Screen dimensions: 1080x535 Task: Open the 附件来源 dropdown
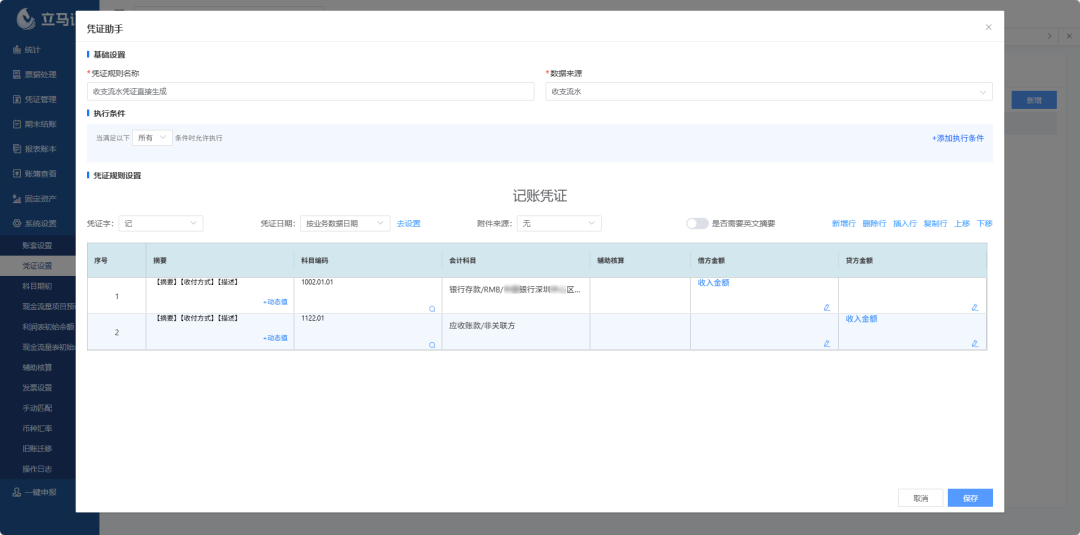tap(558, 223)
